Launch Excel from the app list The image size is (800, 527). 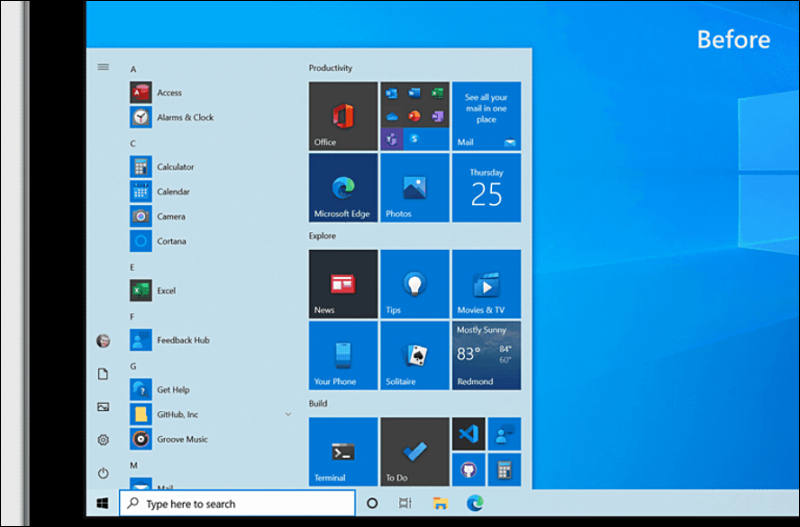(x=153, y=290)
